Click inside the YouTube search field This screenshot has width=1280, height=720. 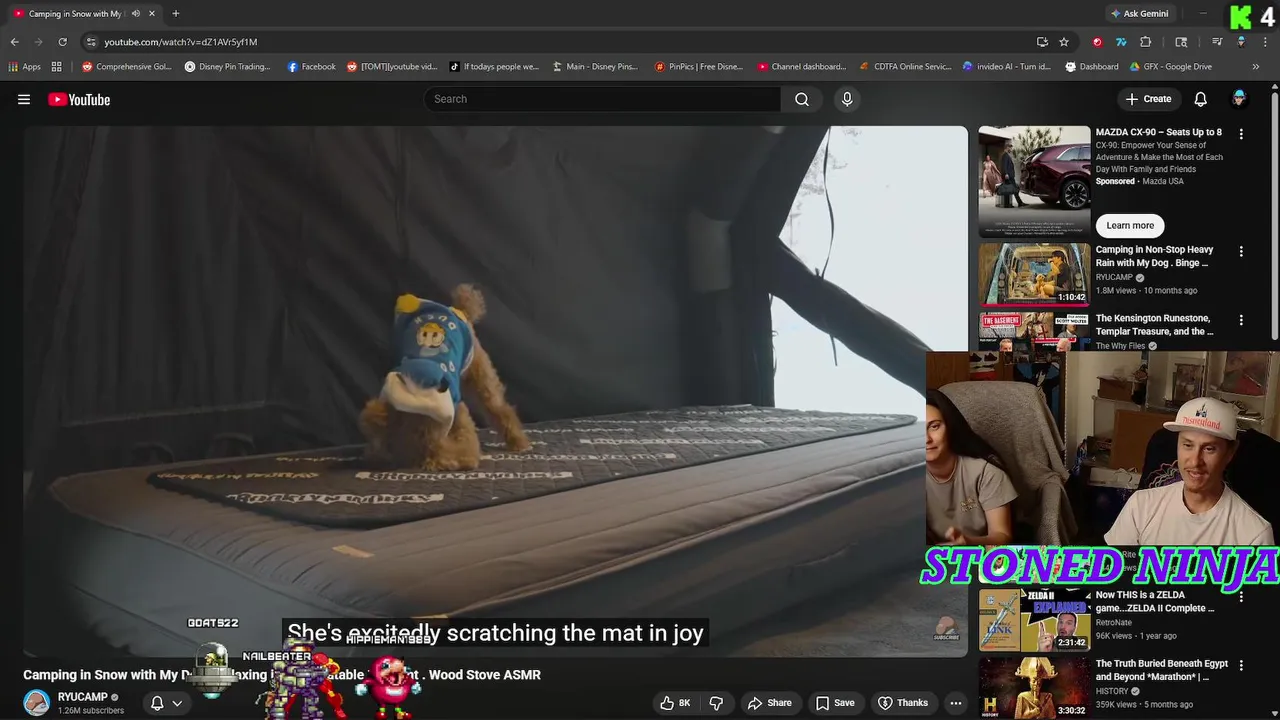tap(602, 99)
